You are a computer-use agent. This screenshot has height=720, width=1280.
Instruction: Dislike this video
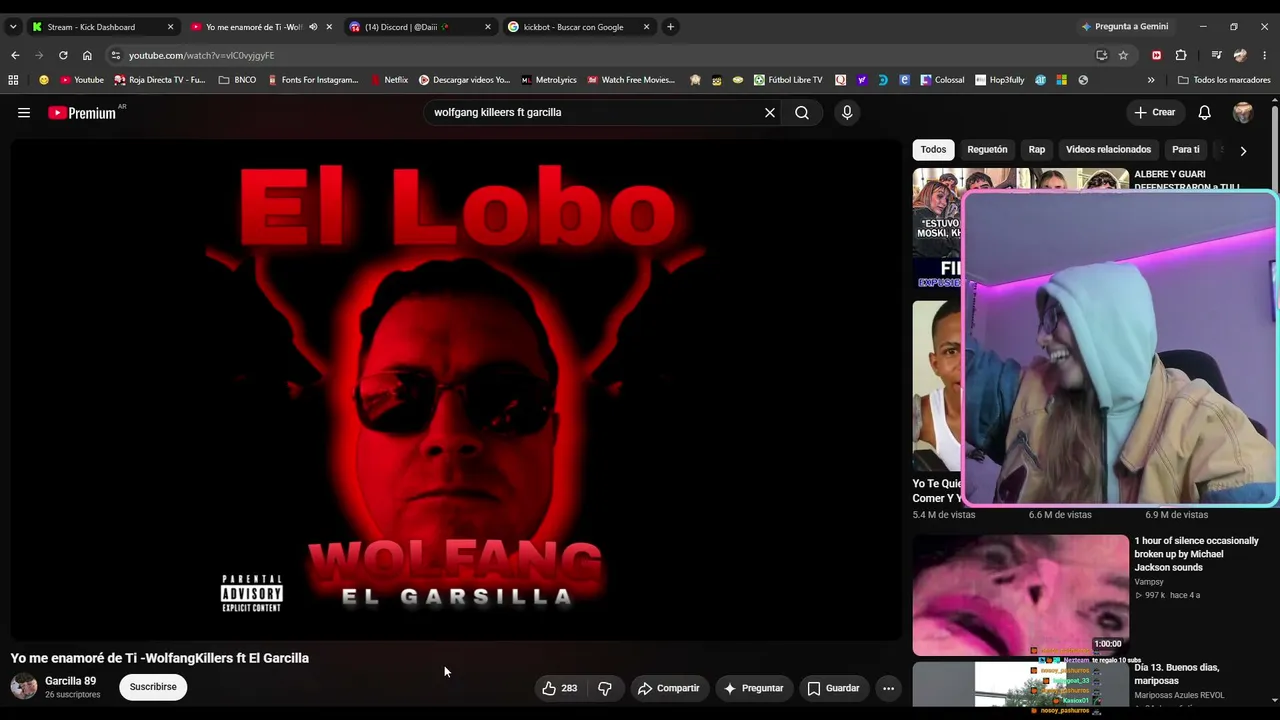pos(605,688)
